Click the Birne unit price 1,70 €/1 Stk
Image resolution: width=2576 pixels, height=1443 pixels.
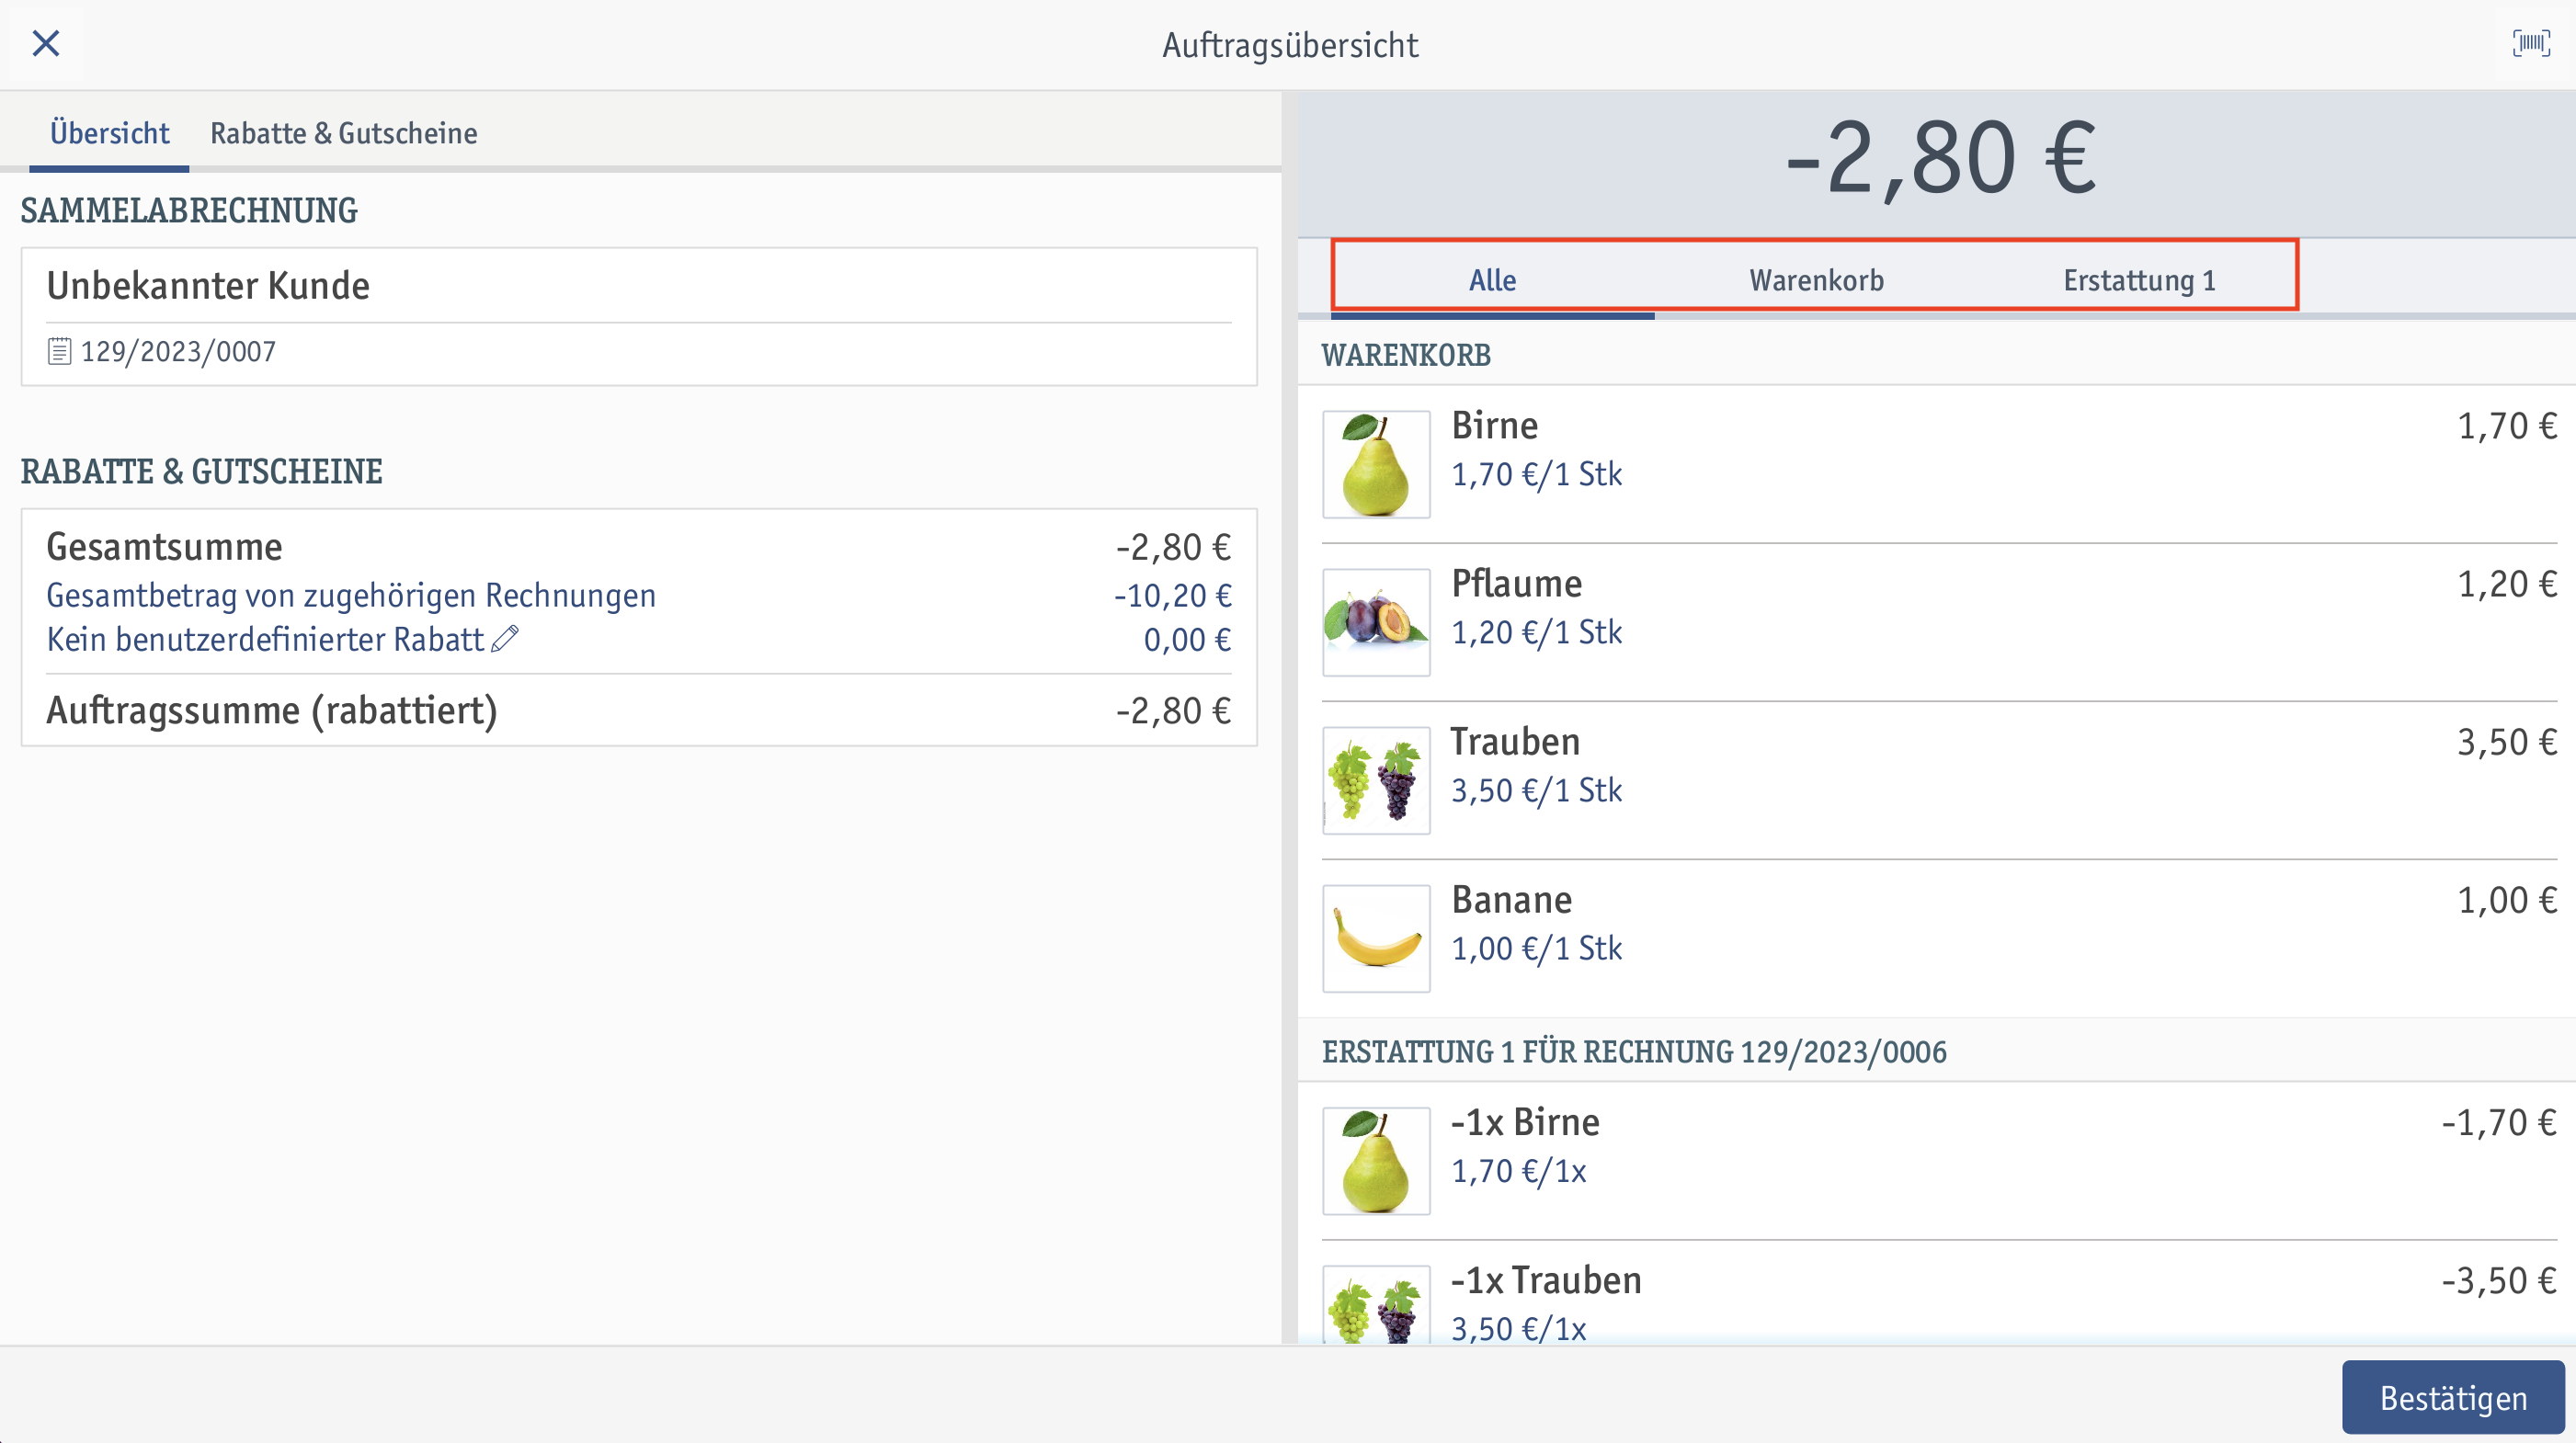point(1536,474)
